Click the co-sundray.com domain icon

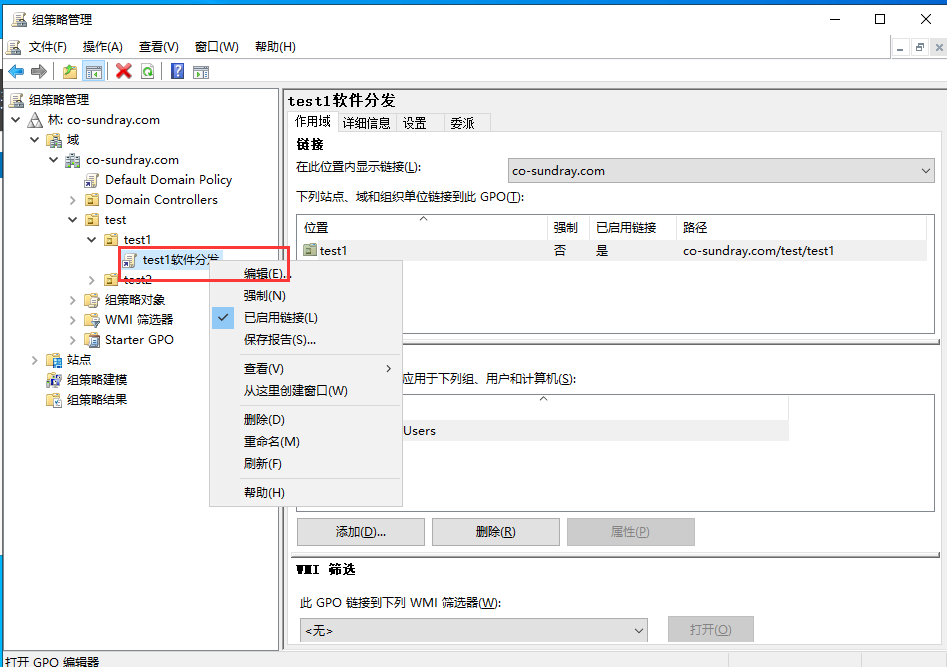(x=72, y=160)
